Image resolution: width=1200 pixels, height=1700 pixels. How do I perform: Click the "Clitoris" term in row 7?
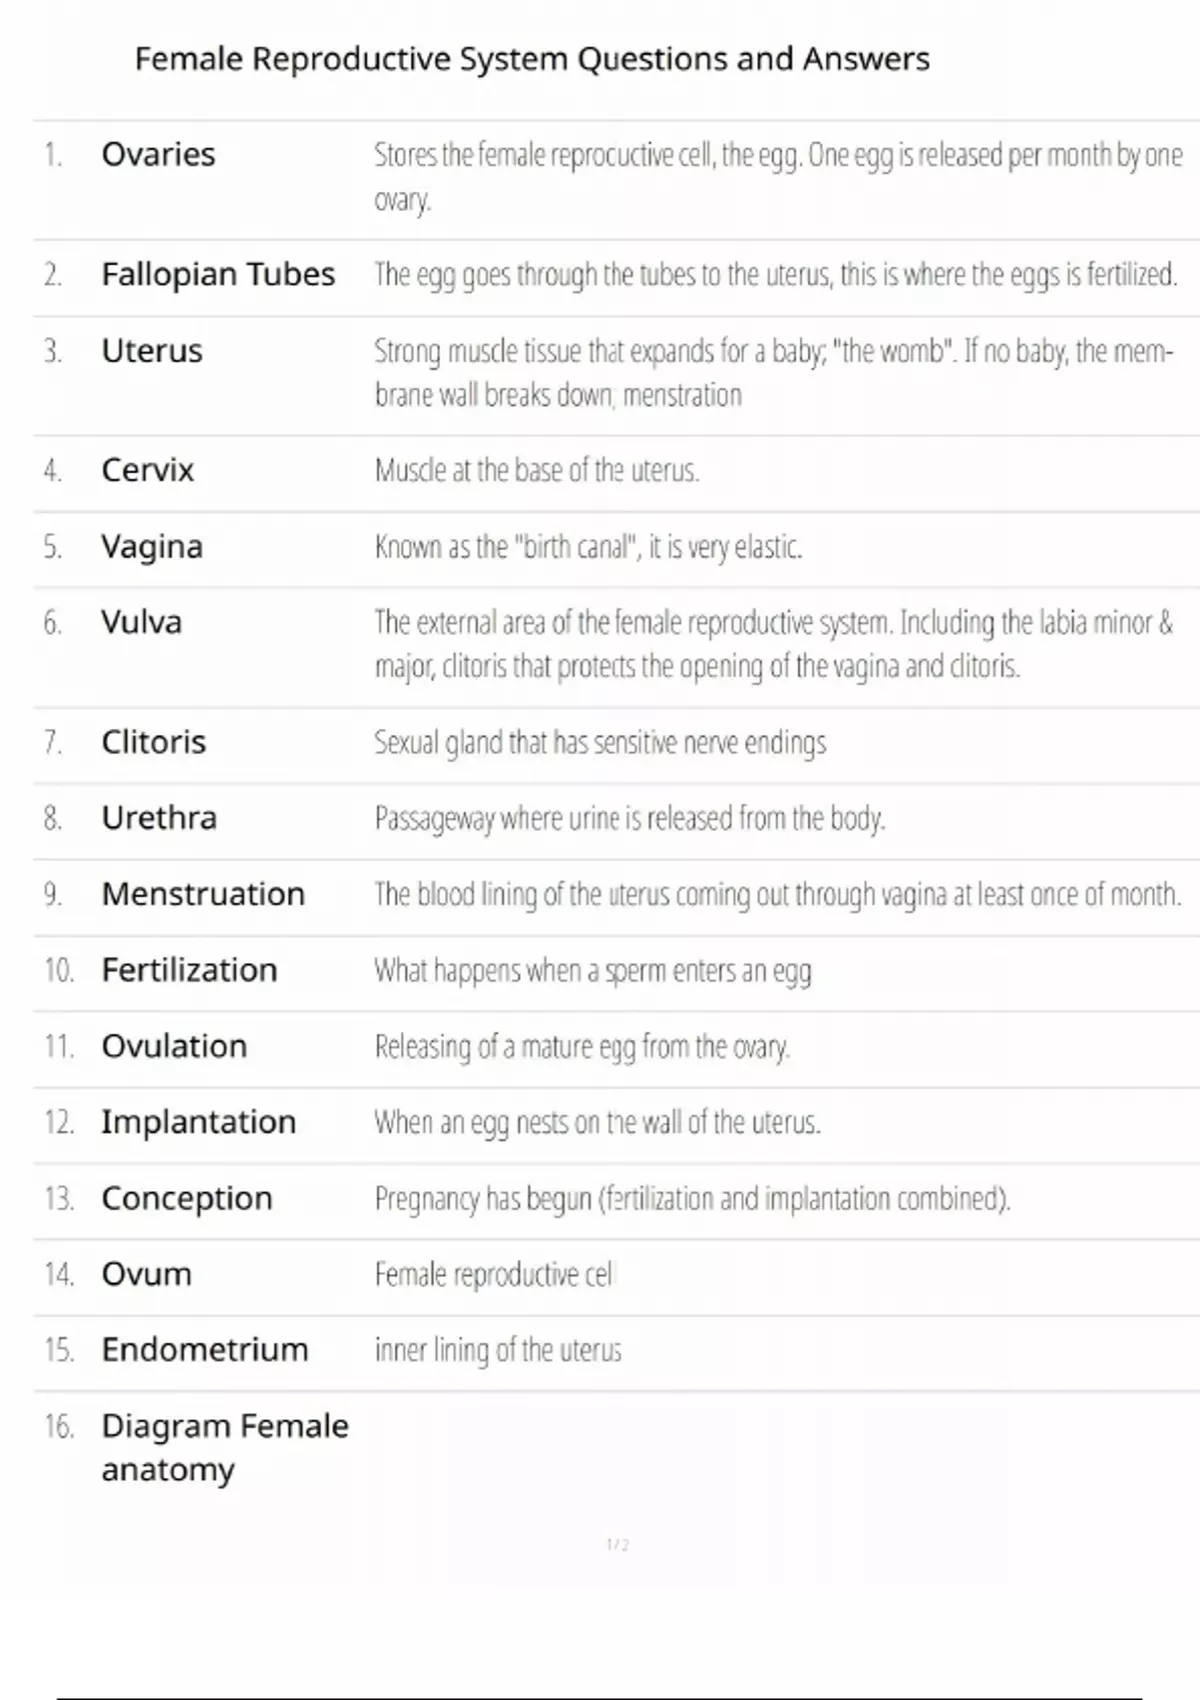(x=154, y=742)
